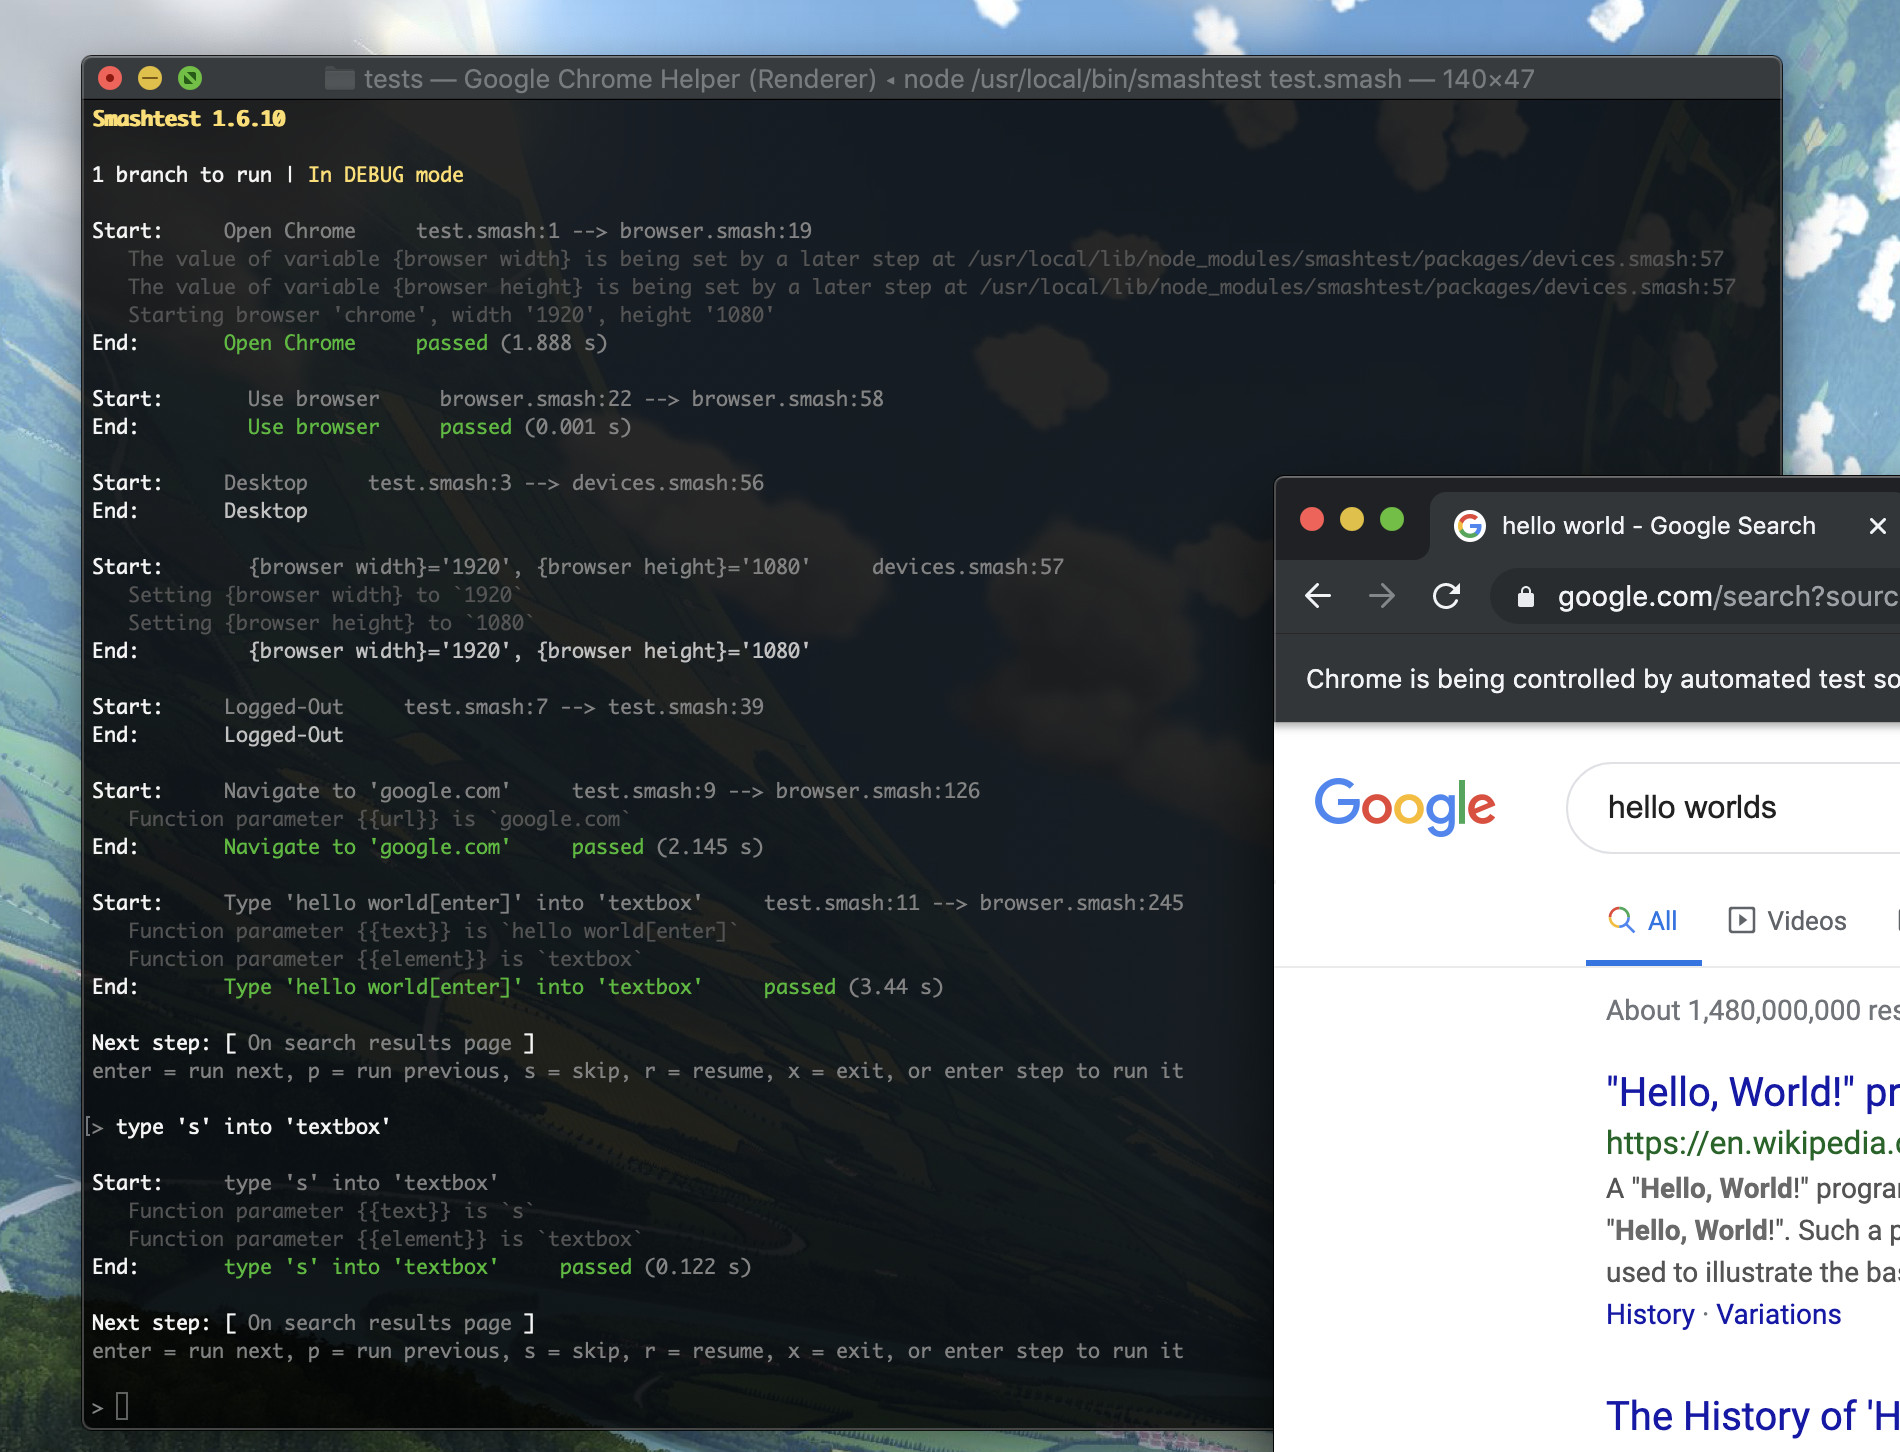
Task: Click the Google logo on results page
Action: click(x=1404, y=805)
